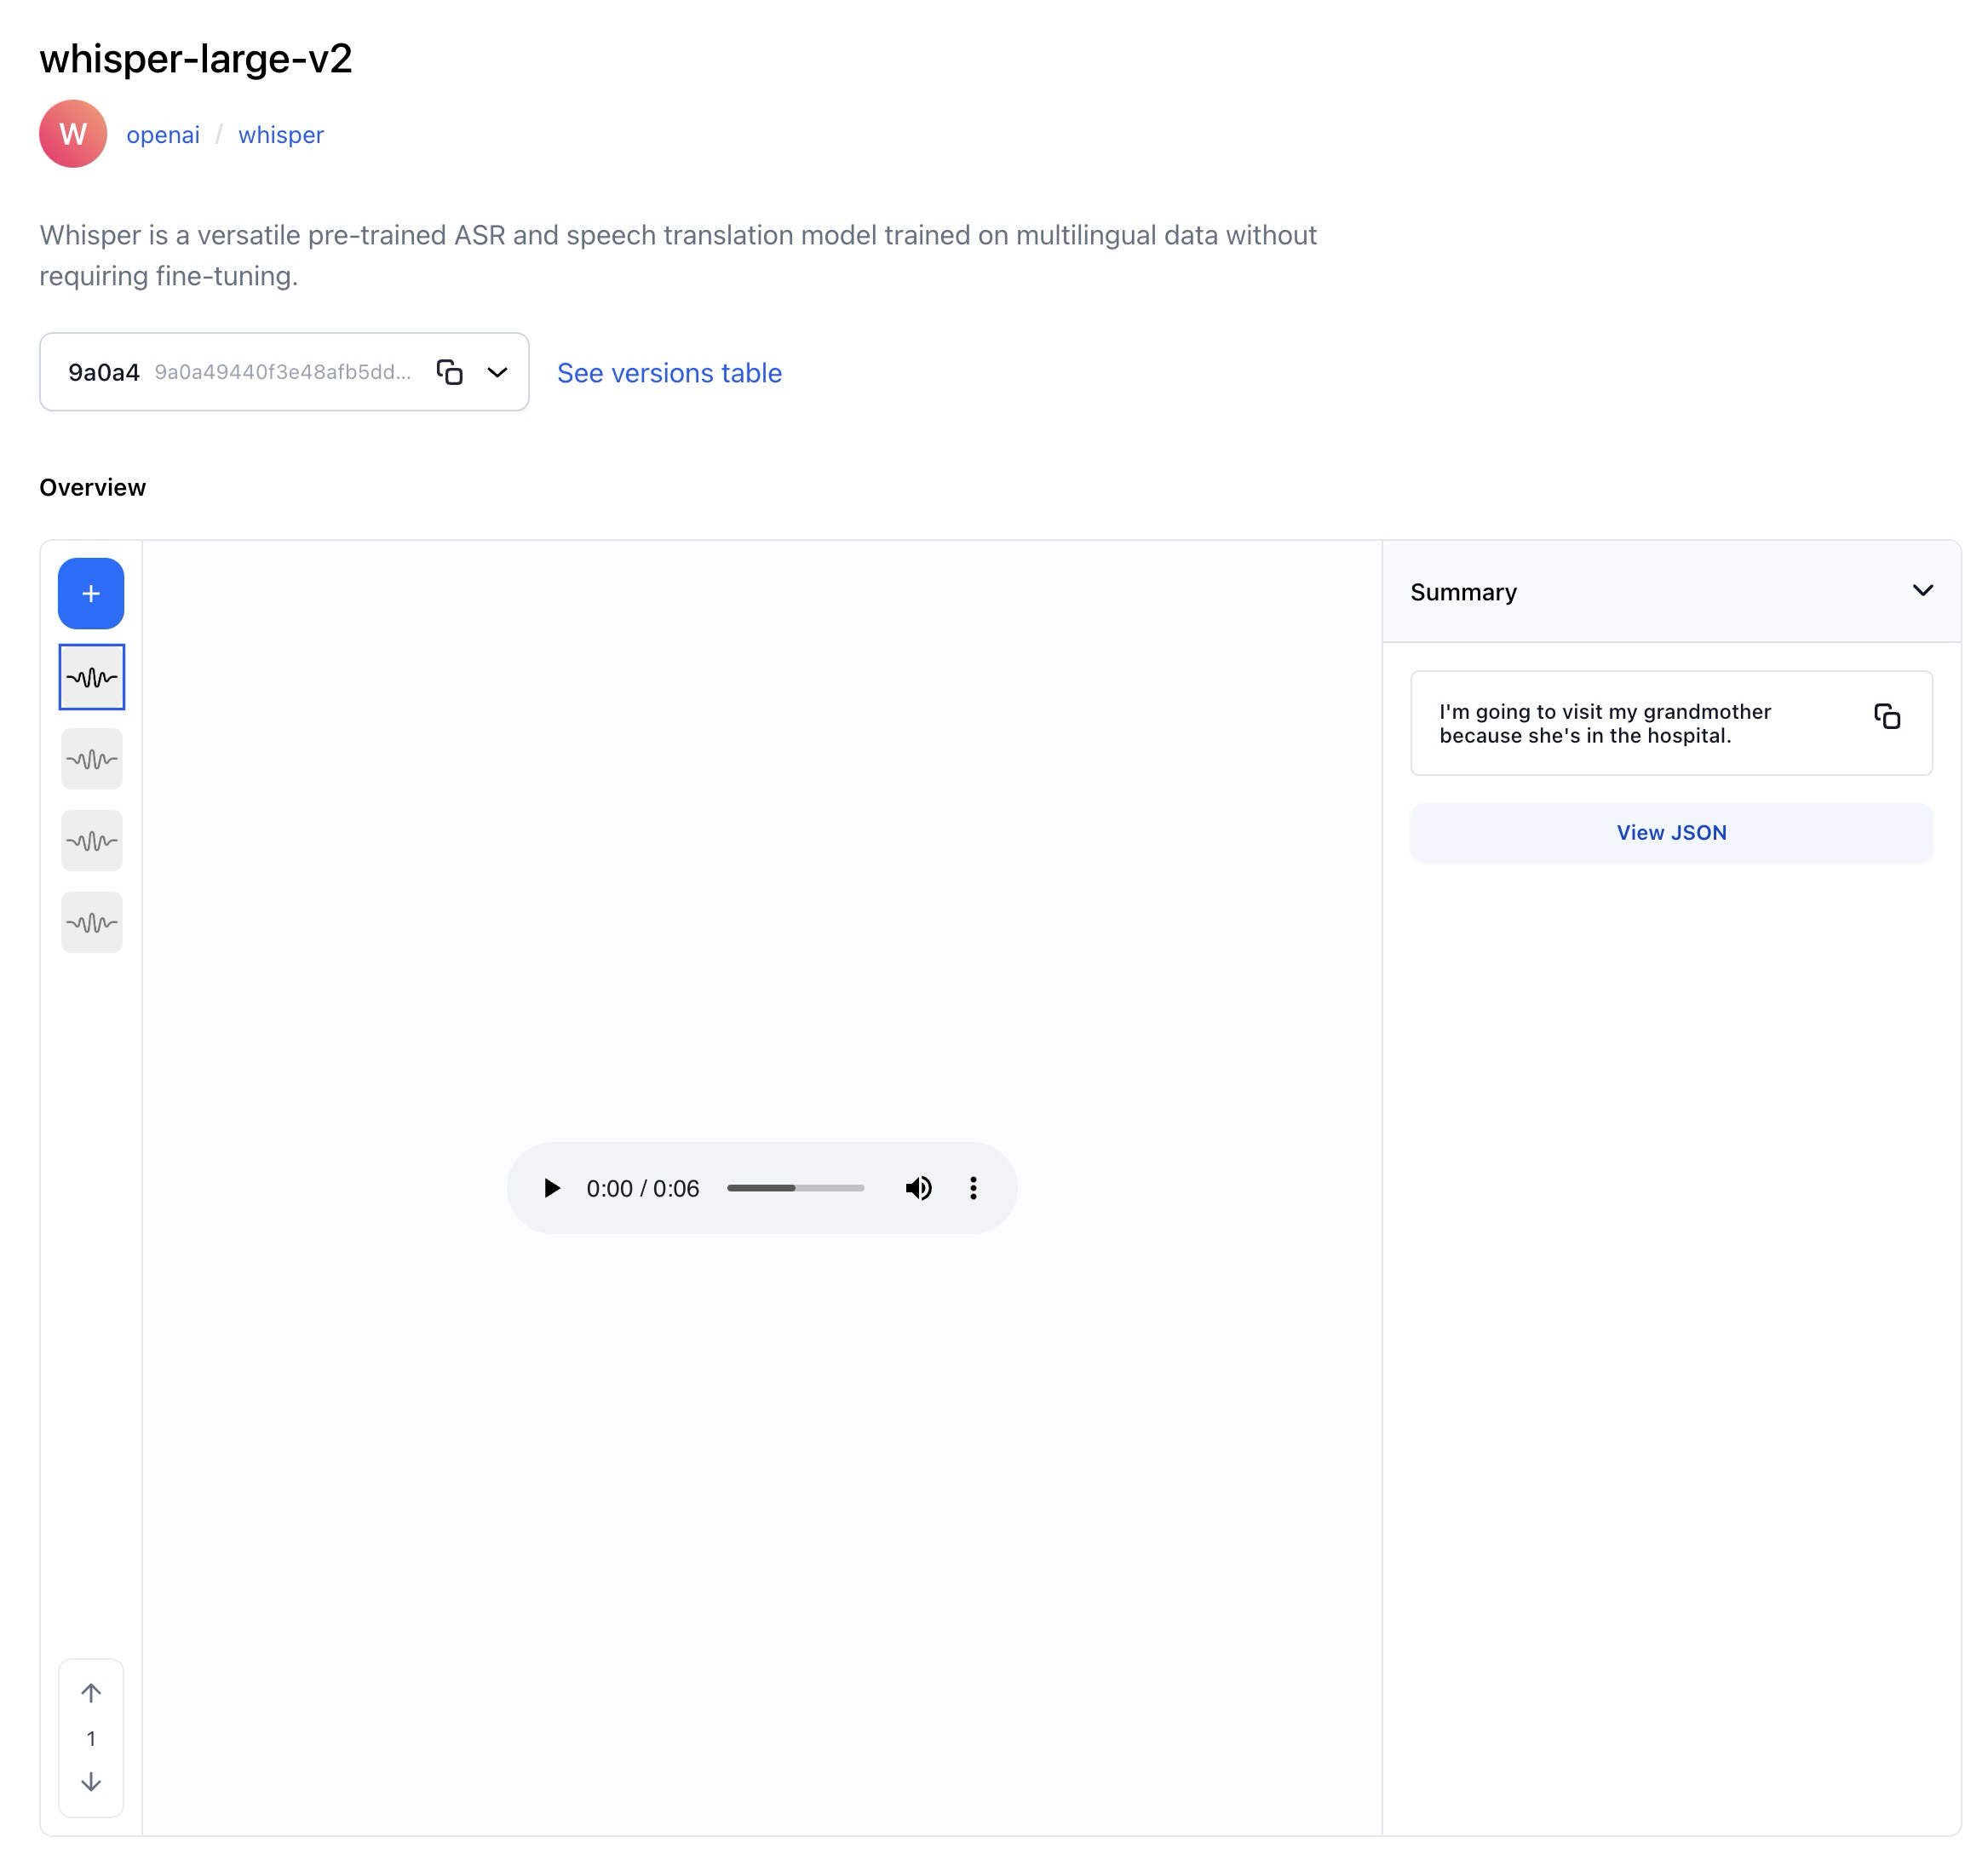
Task: Select the second waveform audio sample
Action: pyautogui.click(x=91, y=759)
